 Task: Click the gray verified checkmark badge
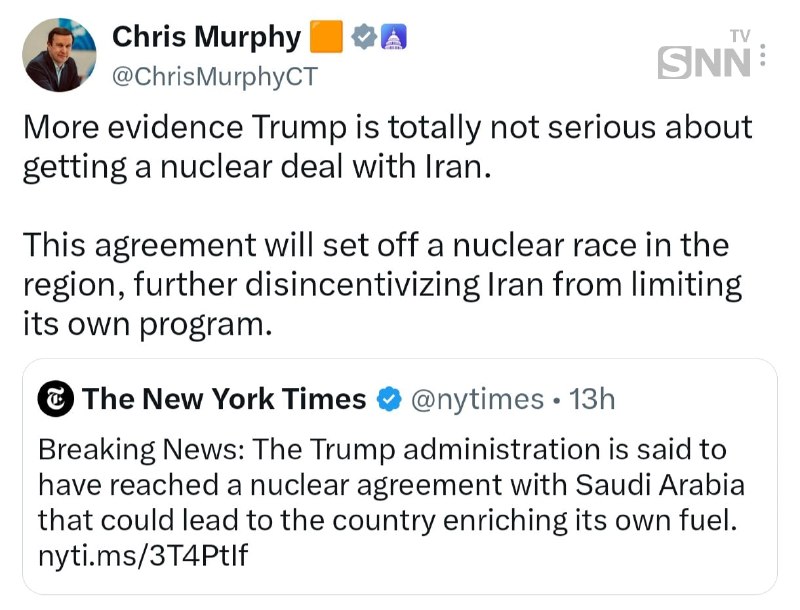[364, 37]
